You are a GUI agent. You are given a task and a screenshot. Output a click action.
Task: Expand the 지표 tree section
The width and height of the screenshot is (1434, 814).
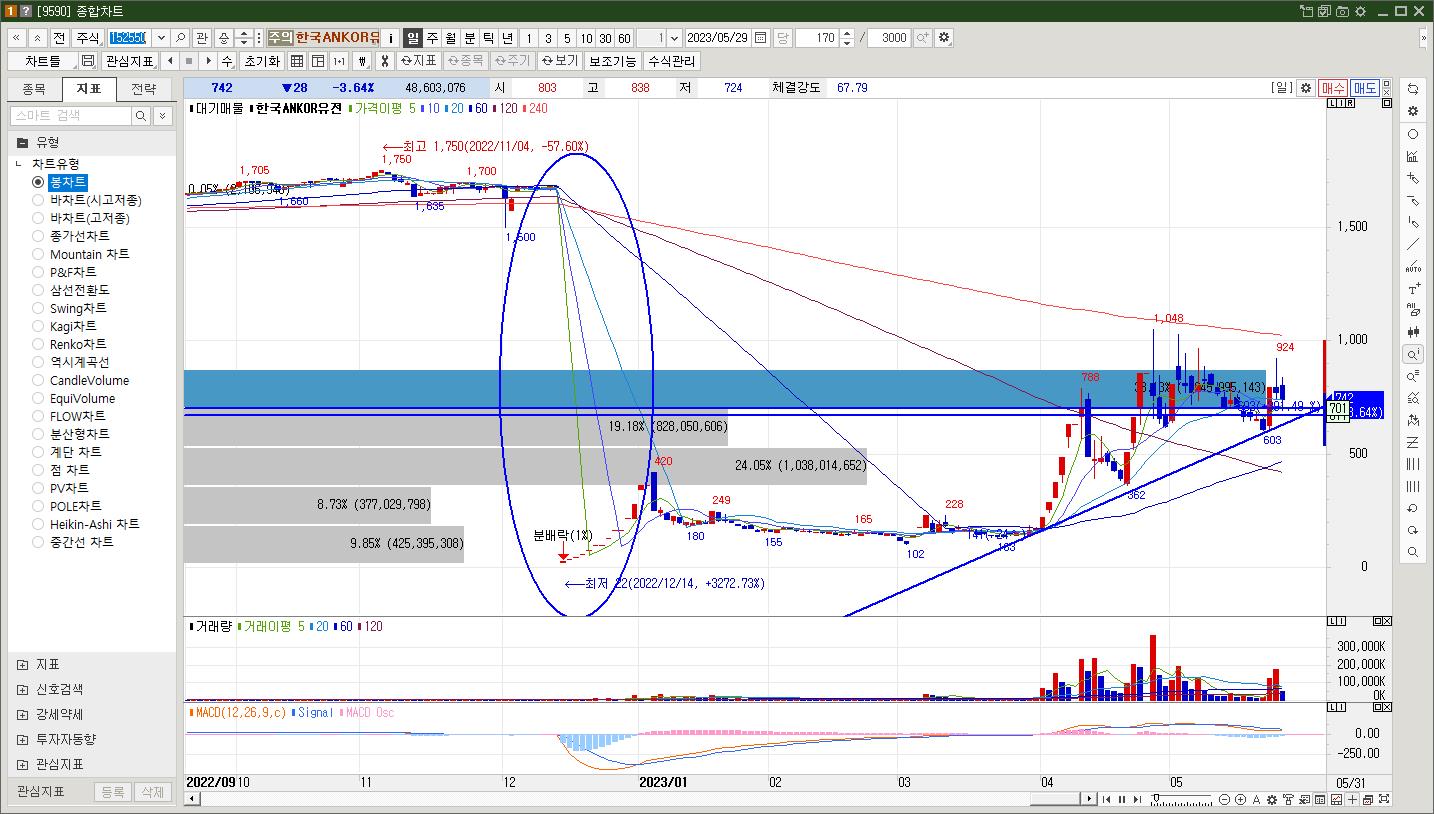pos(22,664)
